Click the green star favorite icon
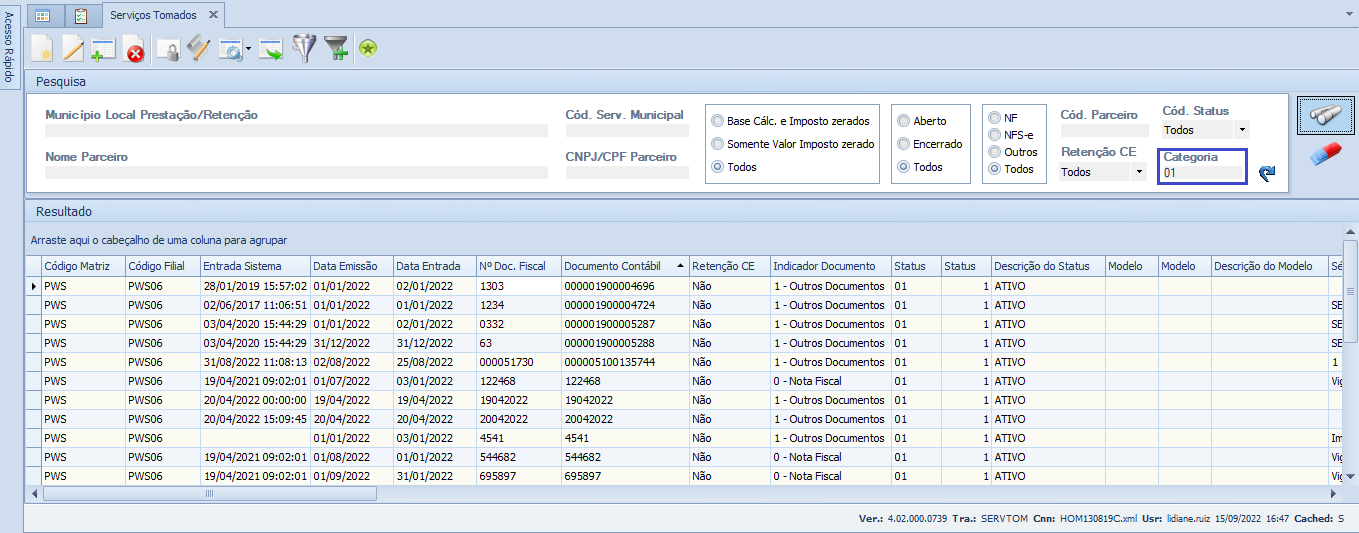Image resolution: width=1359 pixels, height=533 pixels. coord(368,48)
